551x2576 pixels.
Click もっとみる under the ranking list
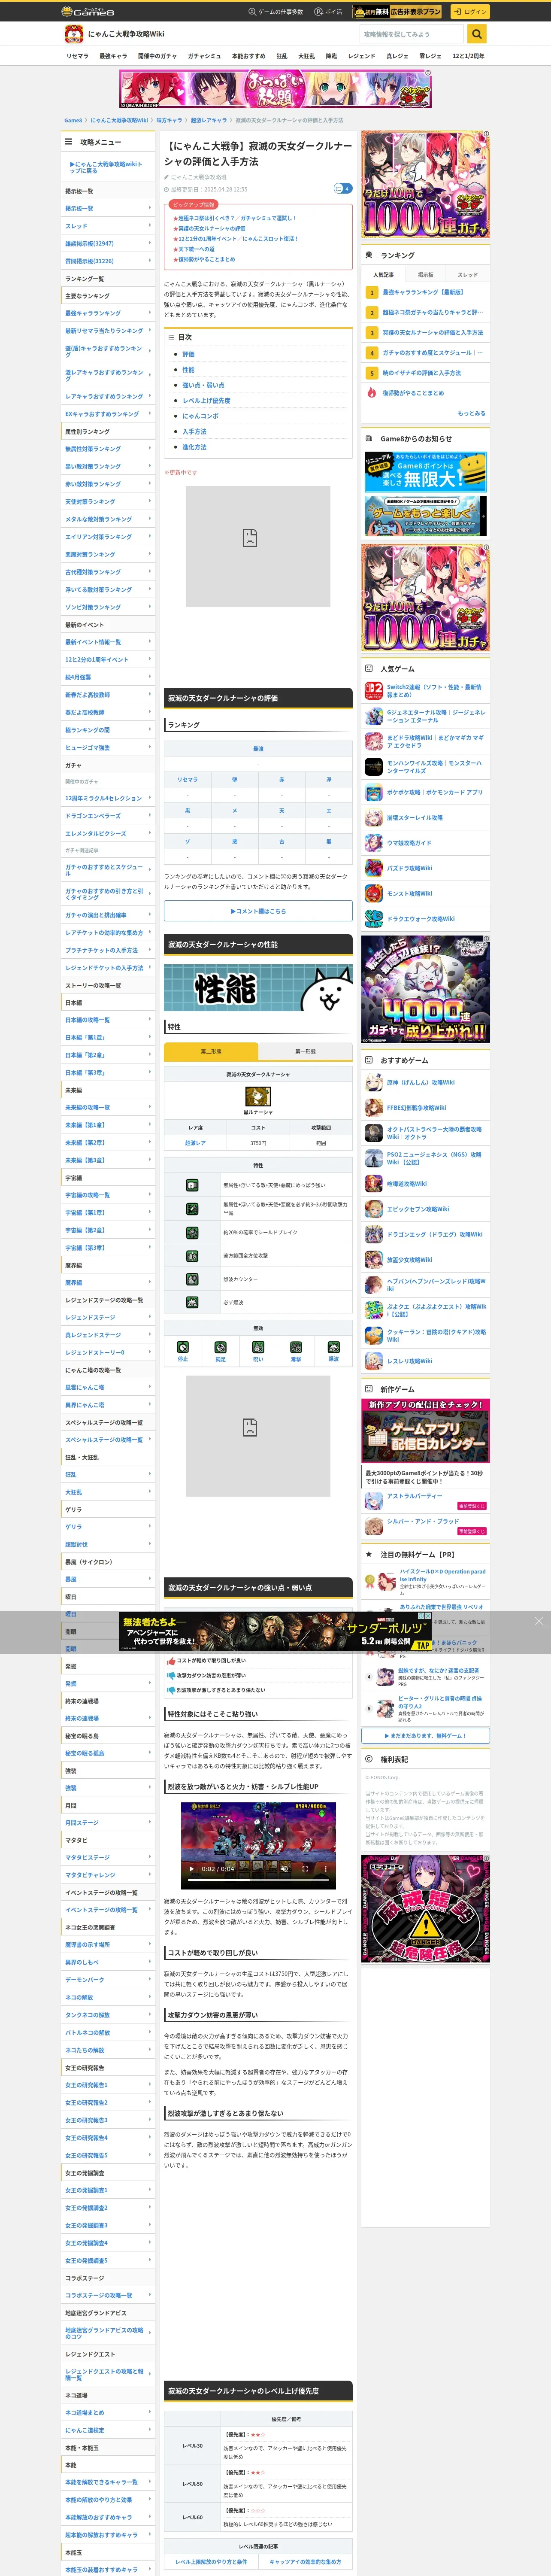[471, 413]
